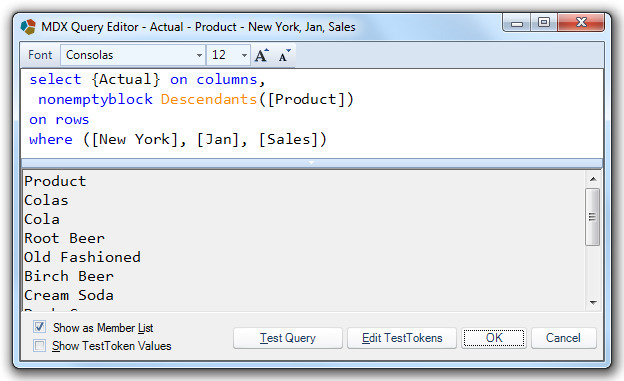Decrease the editor font size
Image resolution: width=624 pixels, height=381 pixels.
point(284,55)
